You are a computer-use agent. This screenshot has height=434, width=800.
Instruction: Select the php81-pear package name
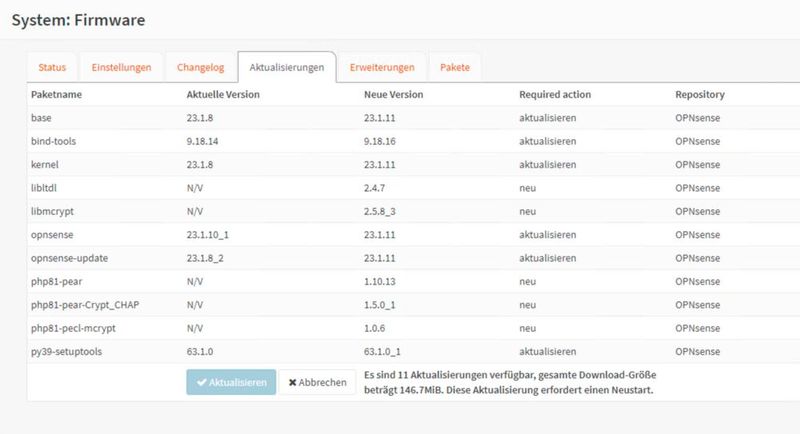tap(56, 282)
